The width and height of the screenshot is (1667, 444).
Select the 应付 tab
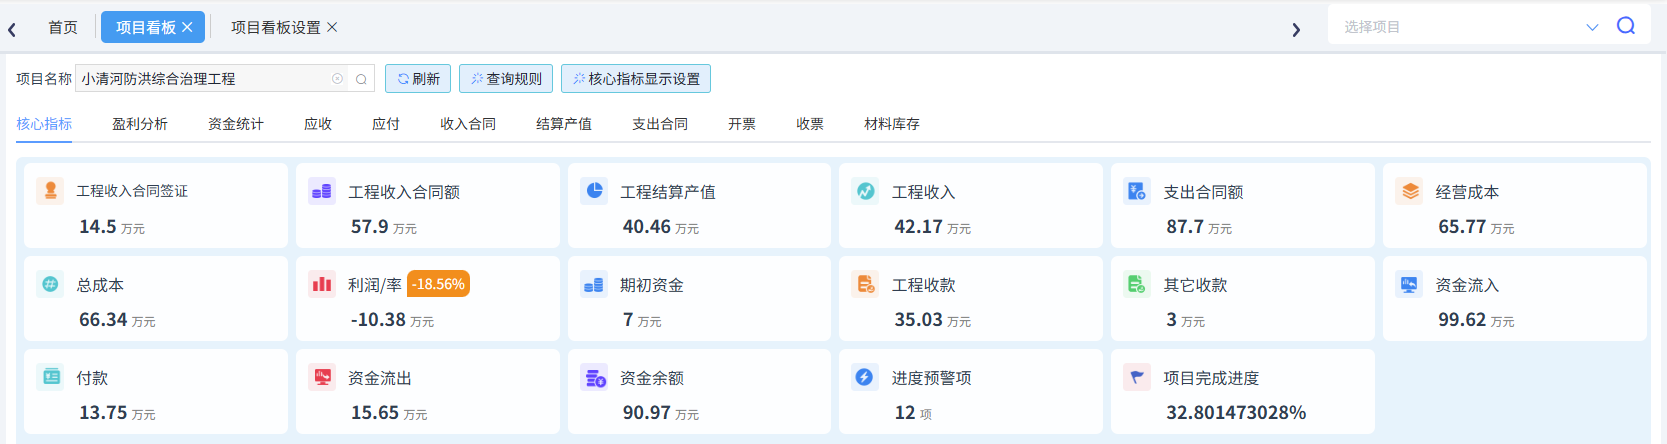click(x=386, y=124)
